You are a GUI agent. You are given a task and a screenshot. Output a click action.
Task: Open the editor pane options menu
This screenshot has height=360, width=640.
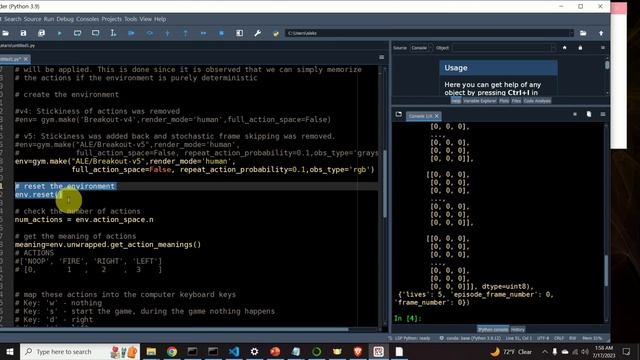click(381, 58)
